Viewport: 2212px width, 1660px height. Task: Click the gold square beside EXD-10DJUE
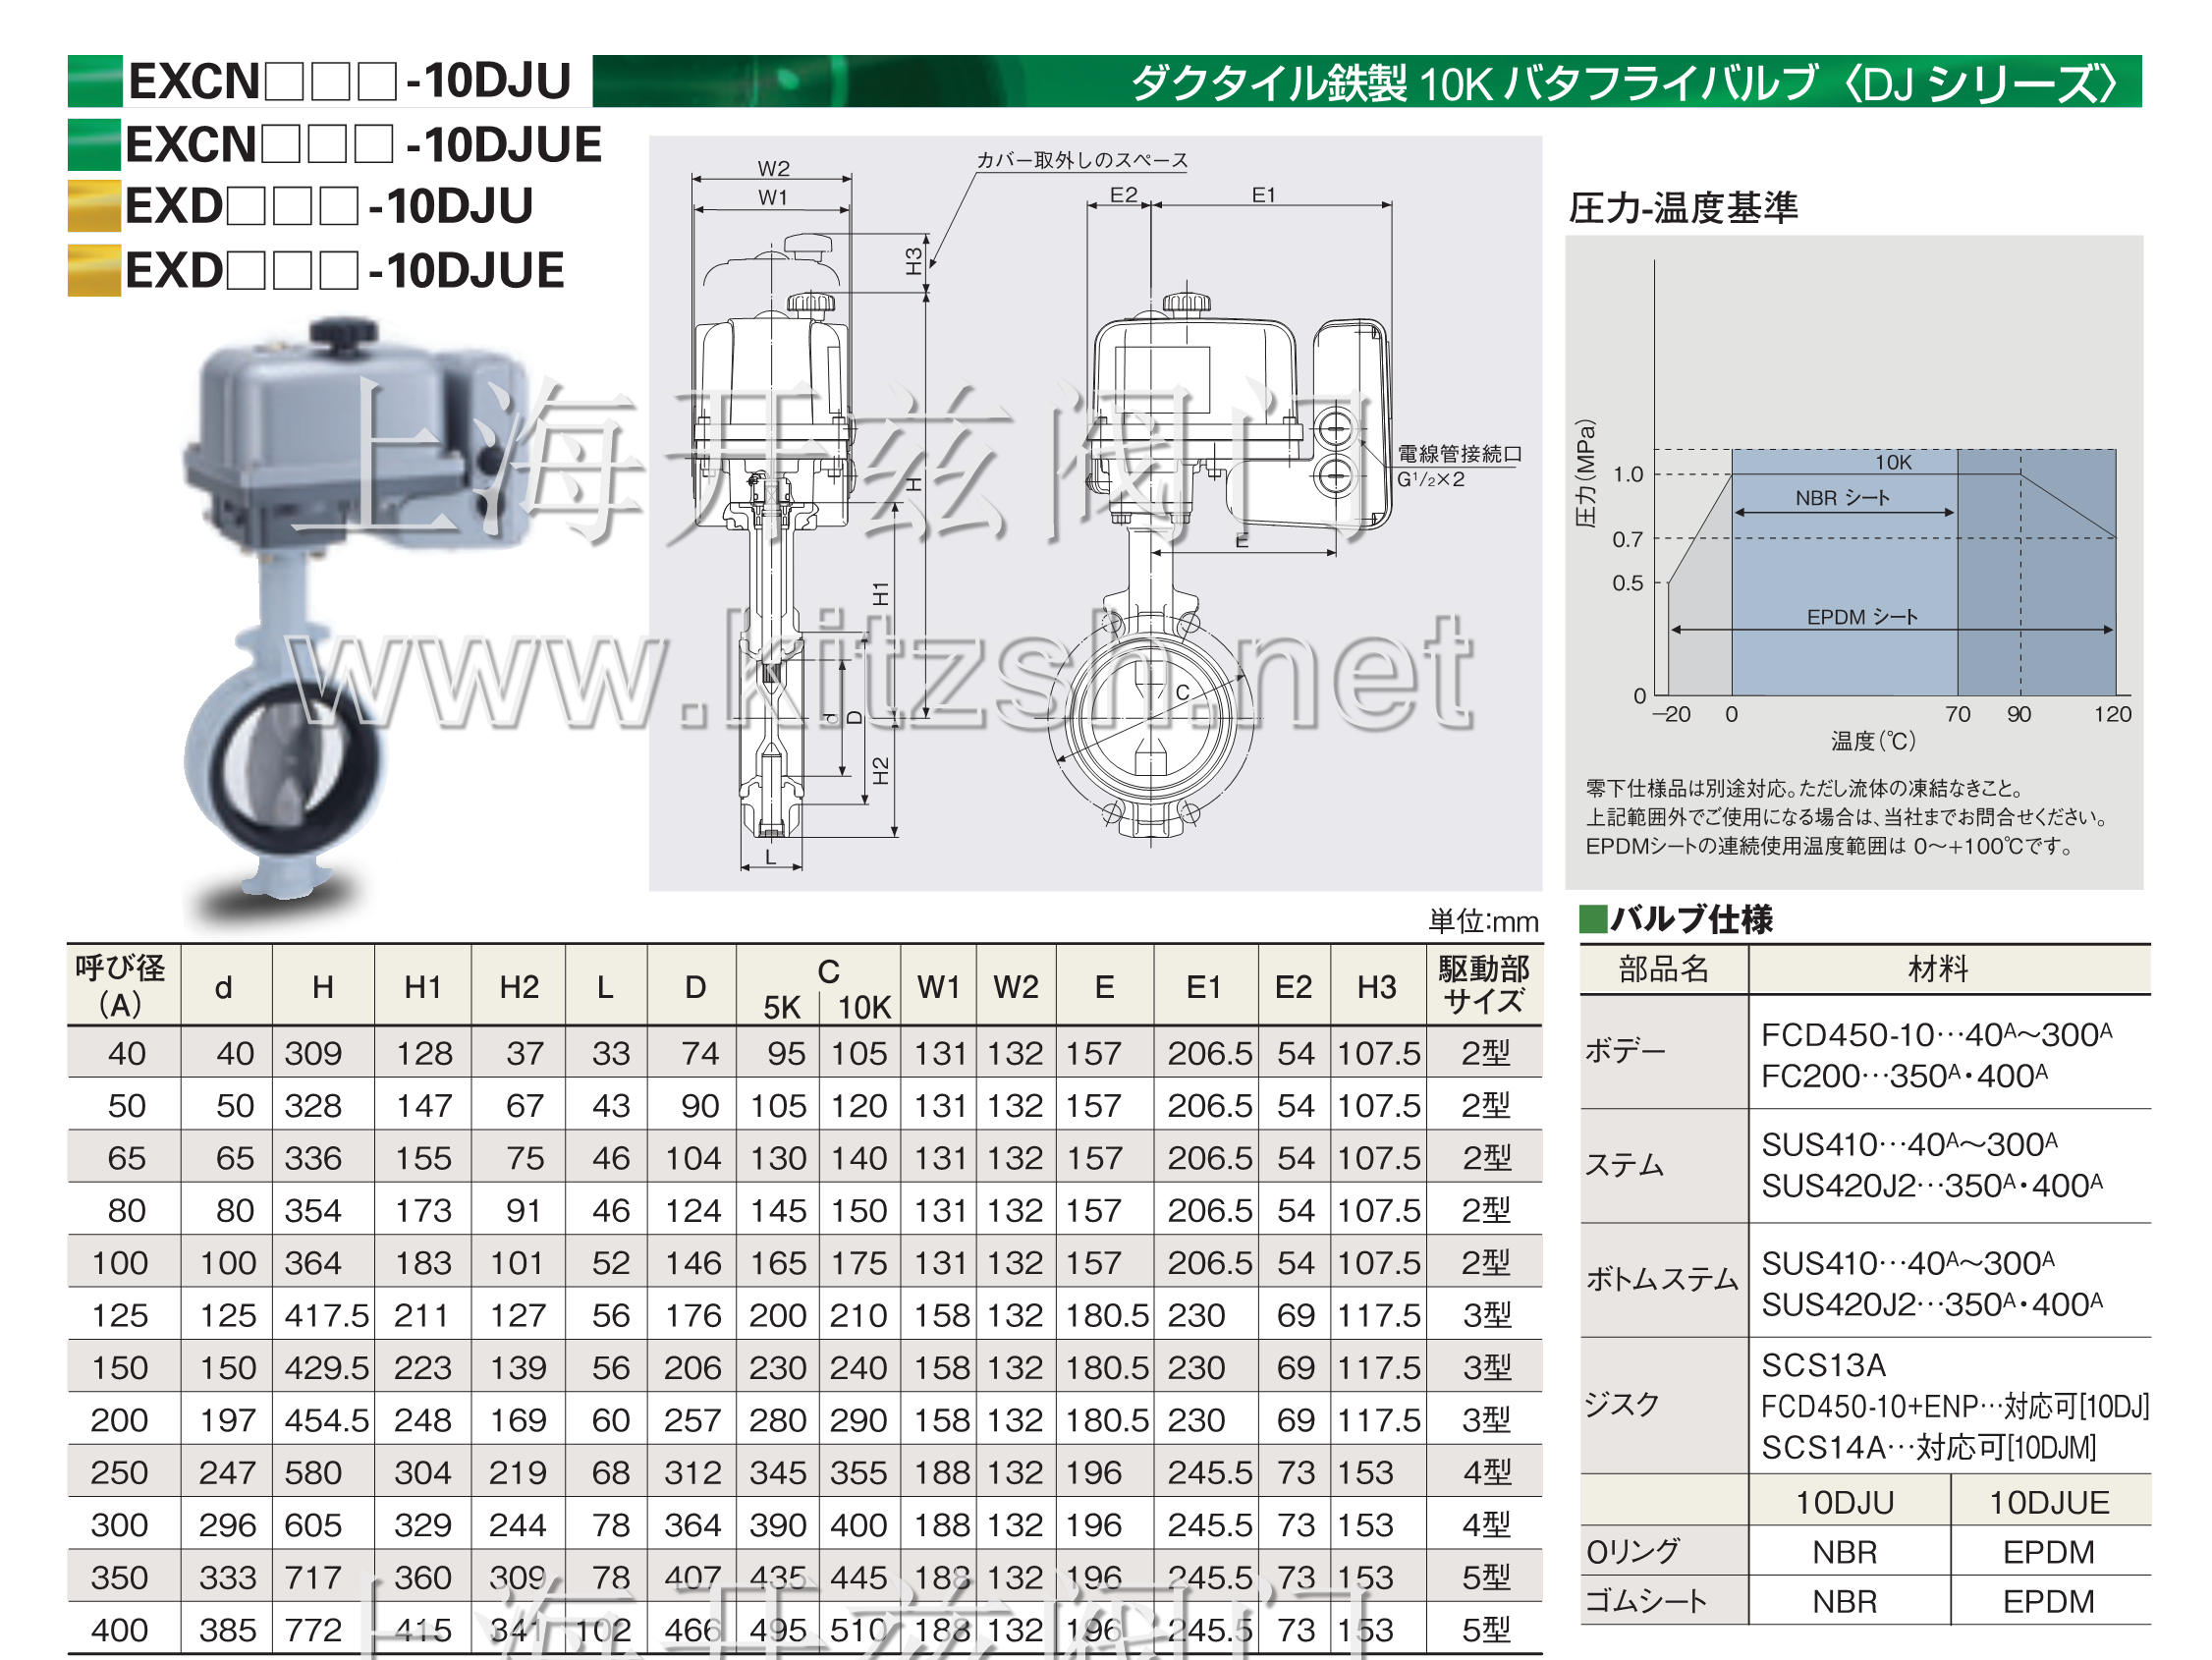pyautogui.click(x=94, y=271)
